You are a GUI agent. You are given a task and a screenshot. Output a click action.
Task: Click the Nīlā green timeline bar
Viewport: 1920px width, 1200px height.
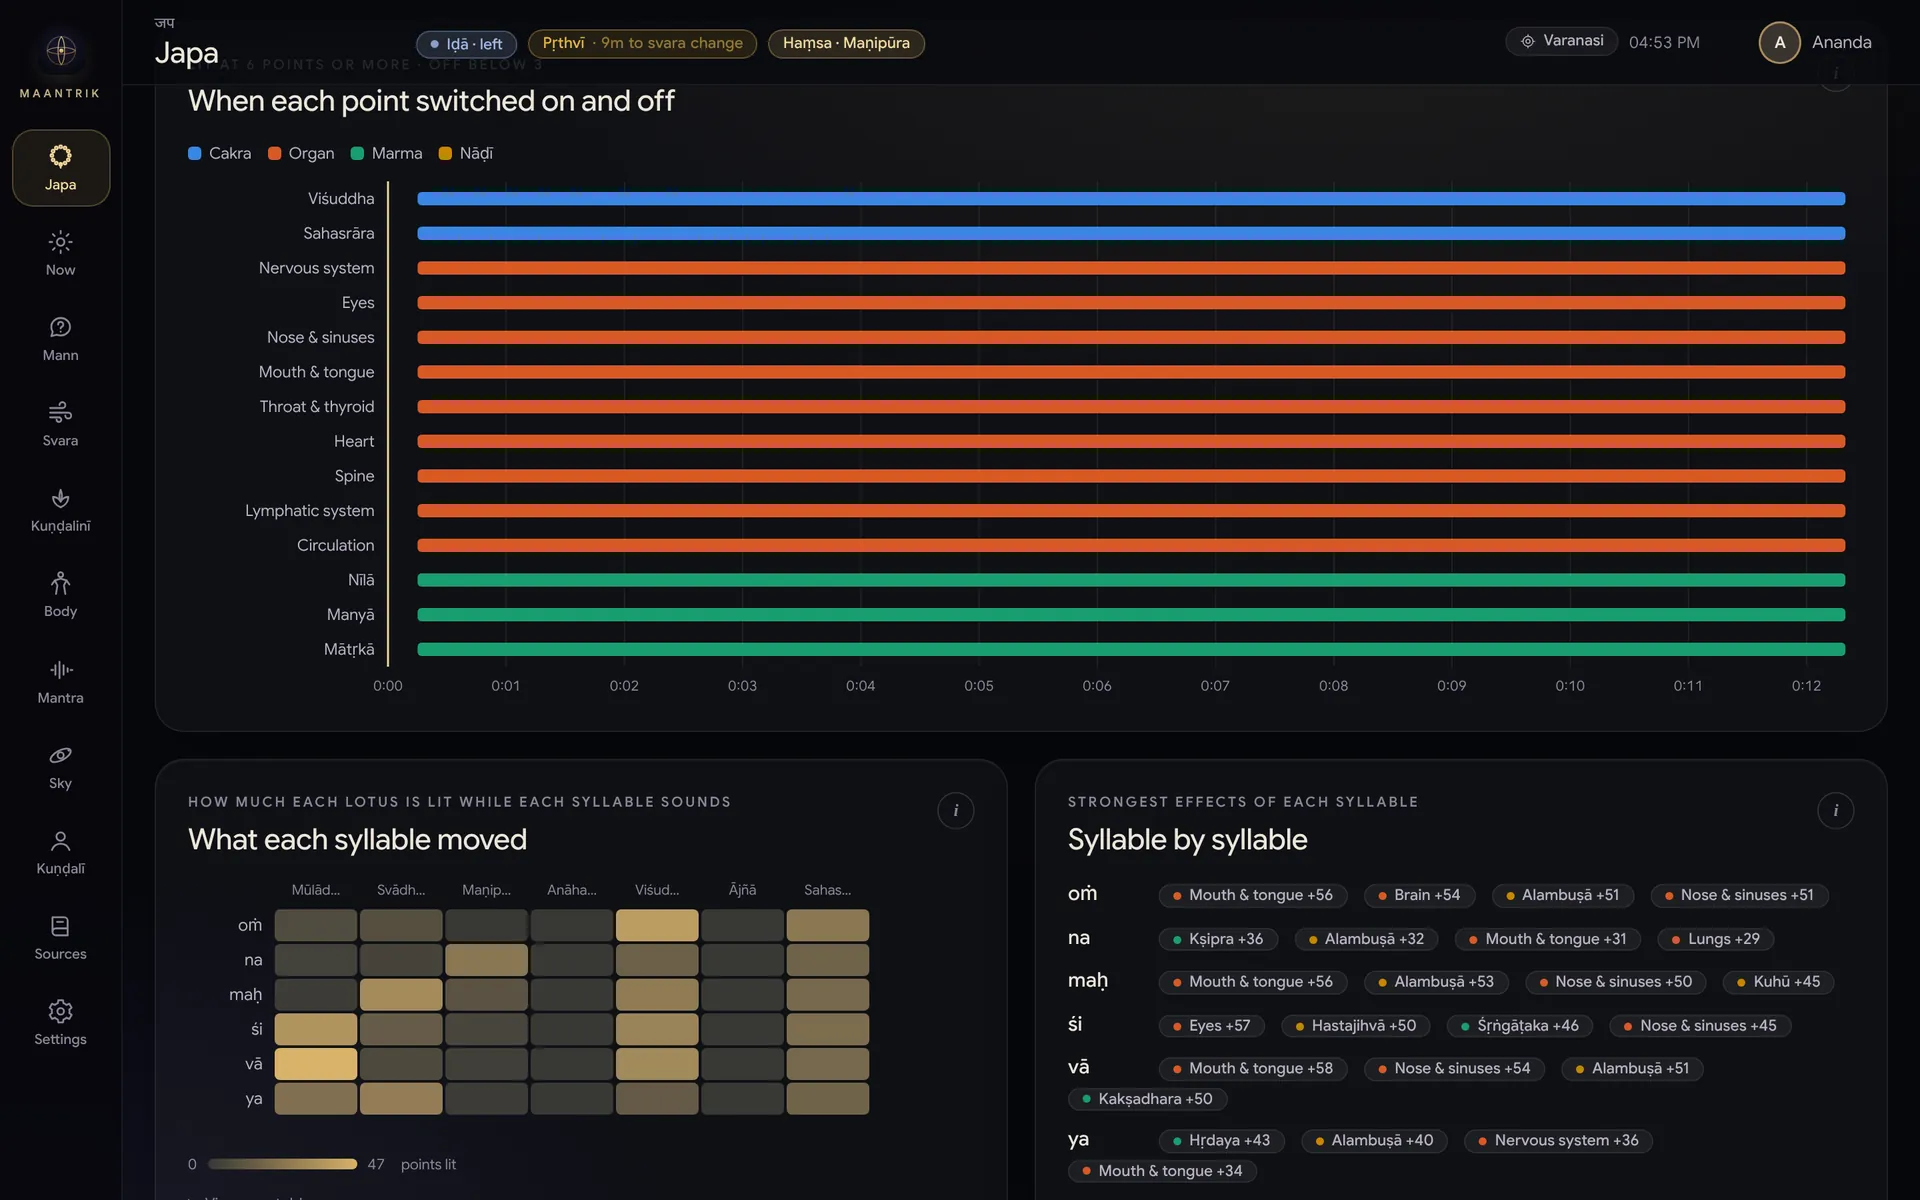tap(1131, 580)
